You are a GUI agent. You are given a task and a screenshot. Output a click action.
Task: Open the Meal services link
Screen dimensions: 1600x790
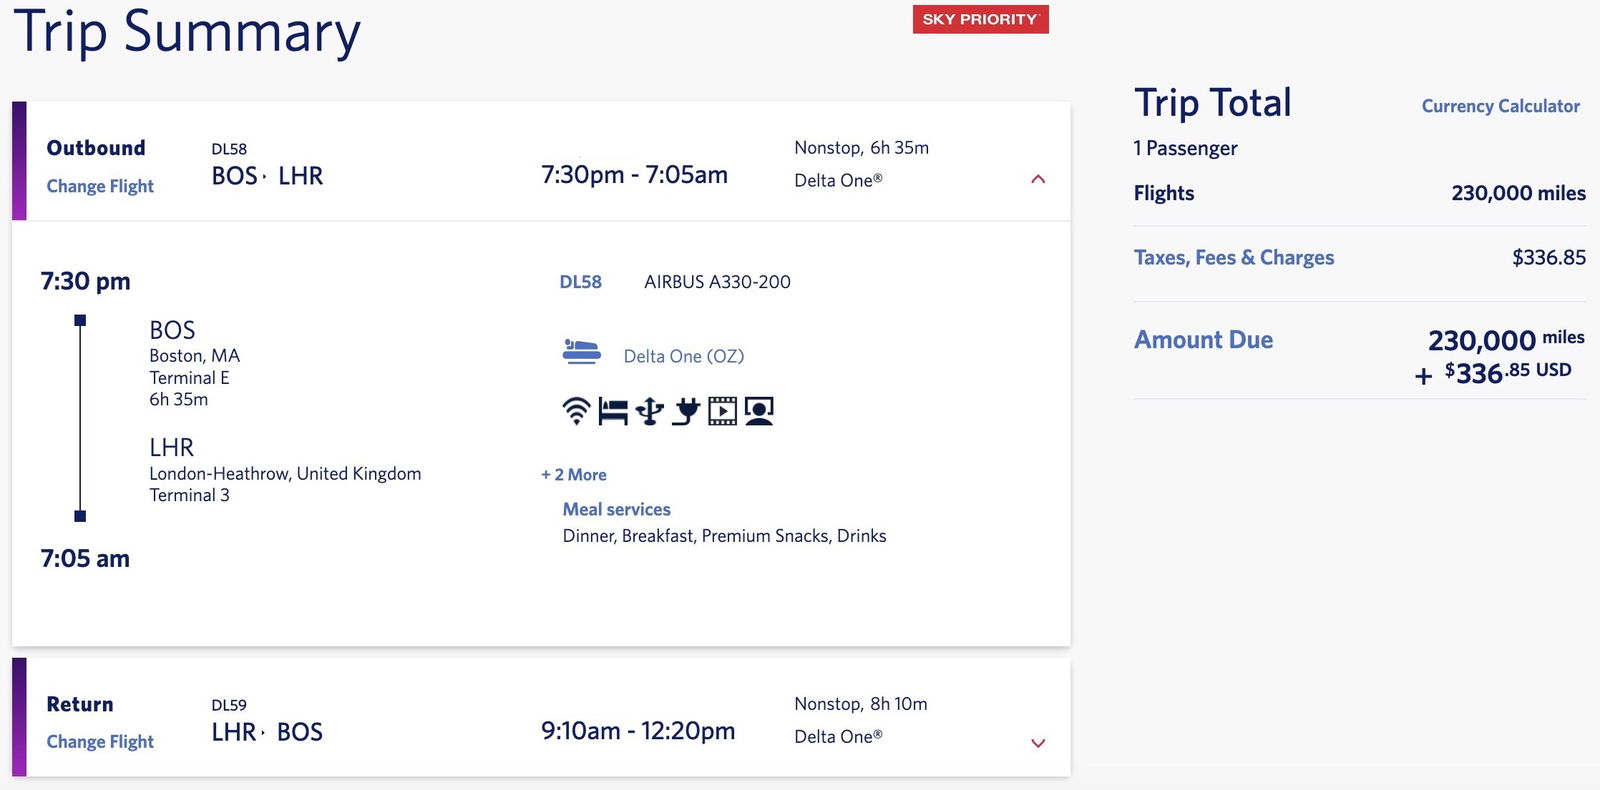[x=617, y=509]
